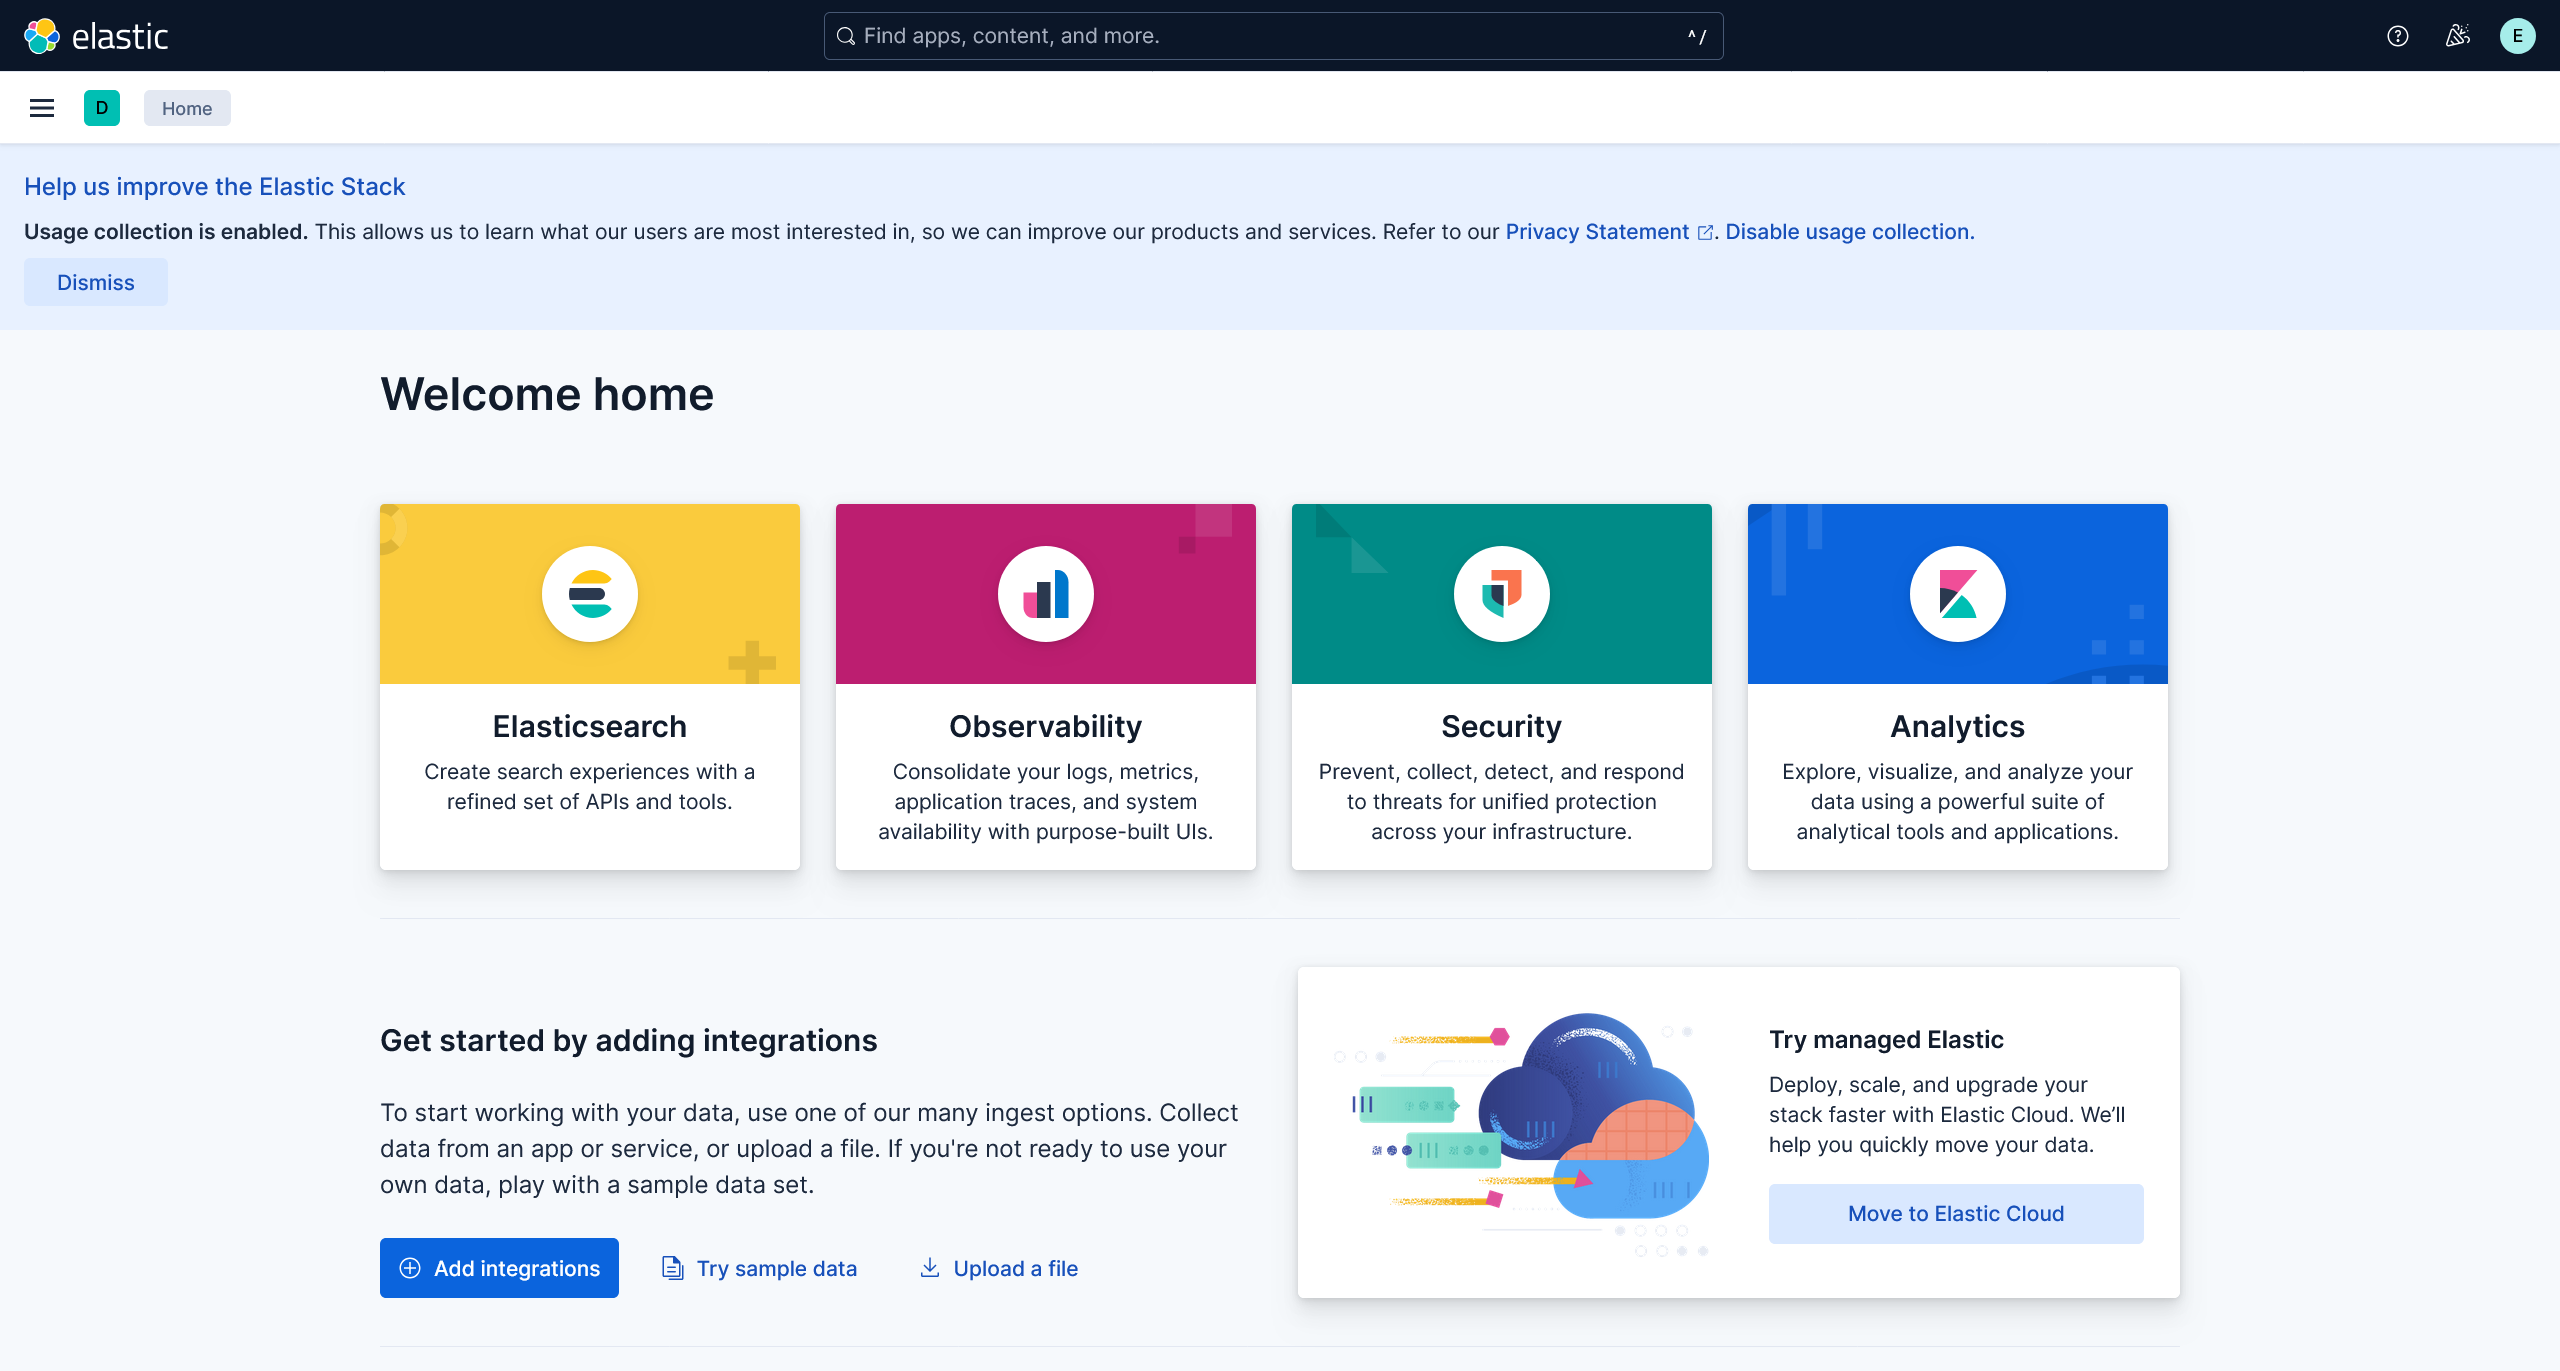The image size is (2560, 1371).
Task: Dismiss the usage collection banner
Action: (96, 283)
